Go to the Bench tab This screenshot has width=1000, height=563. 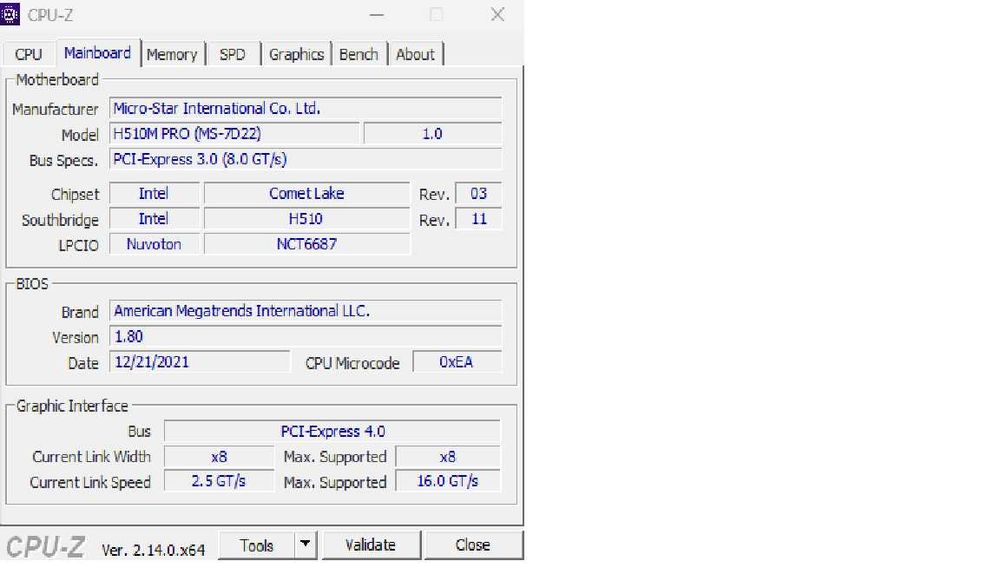pos(358,54)
